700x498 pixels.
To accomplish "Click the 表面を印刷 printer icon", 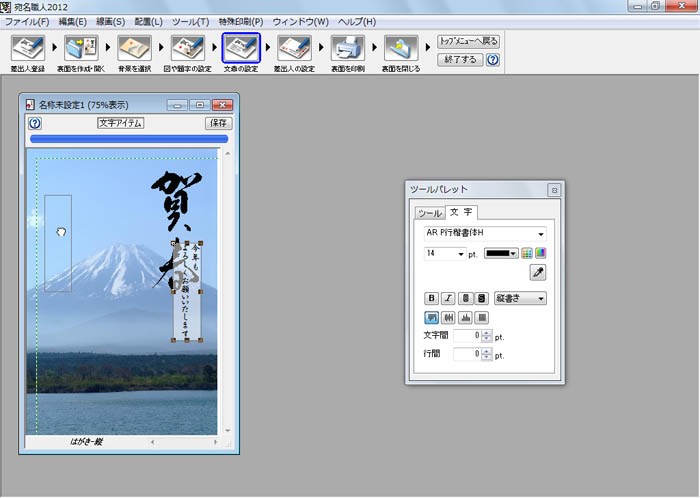I will pos(346,46).
